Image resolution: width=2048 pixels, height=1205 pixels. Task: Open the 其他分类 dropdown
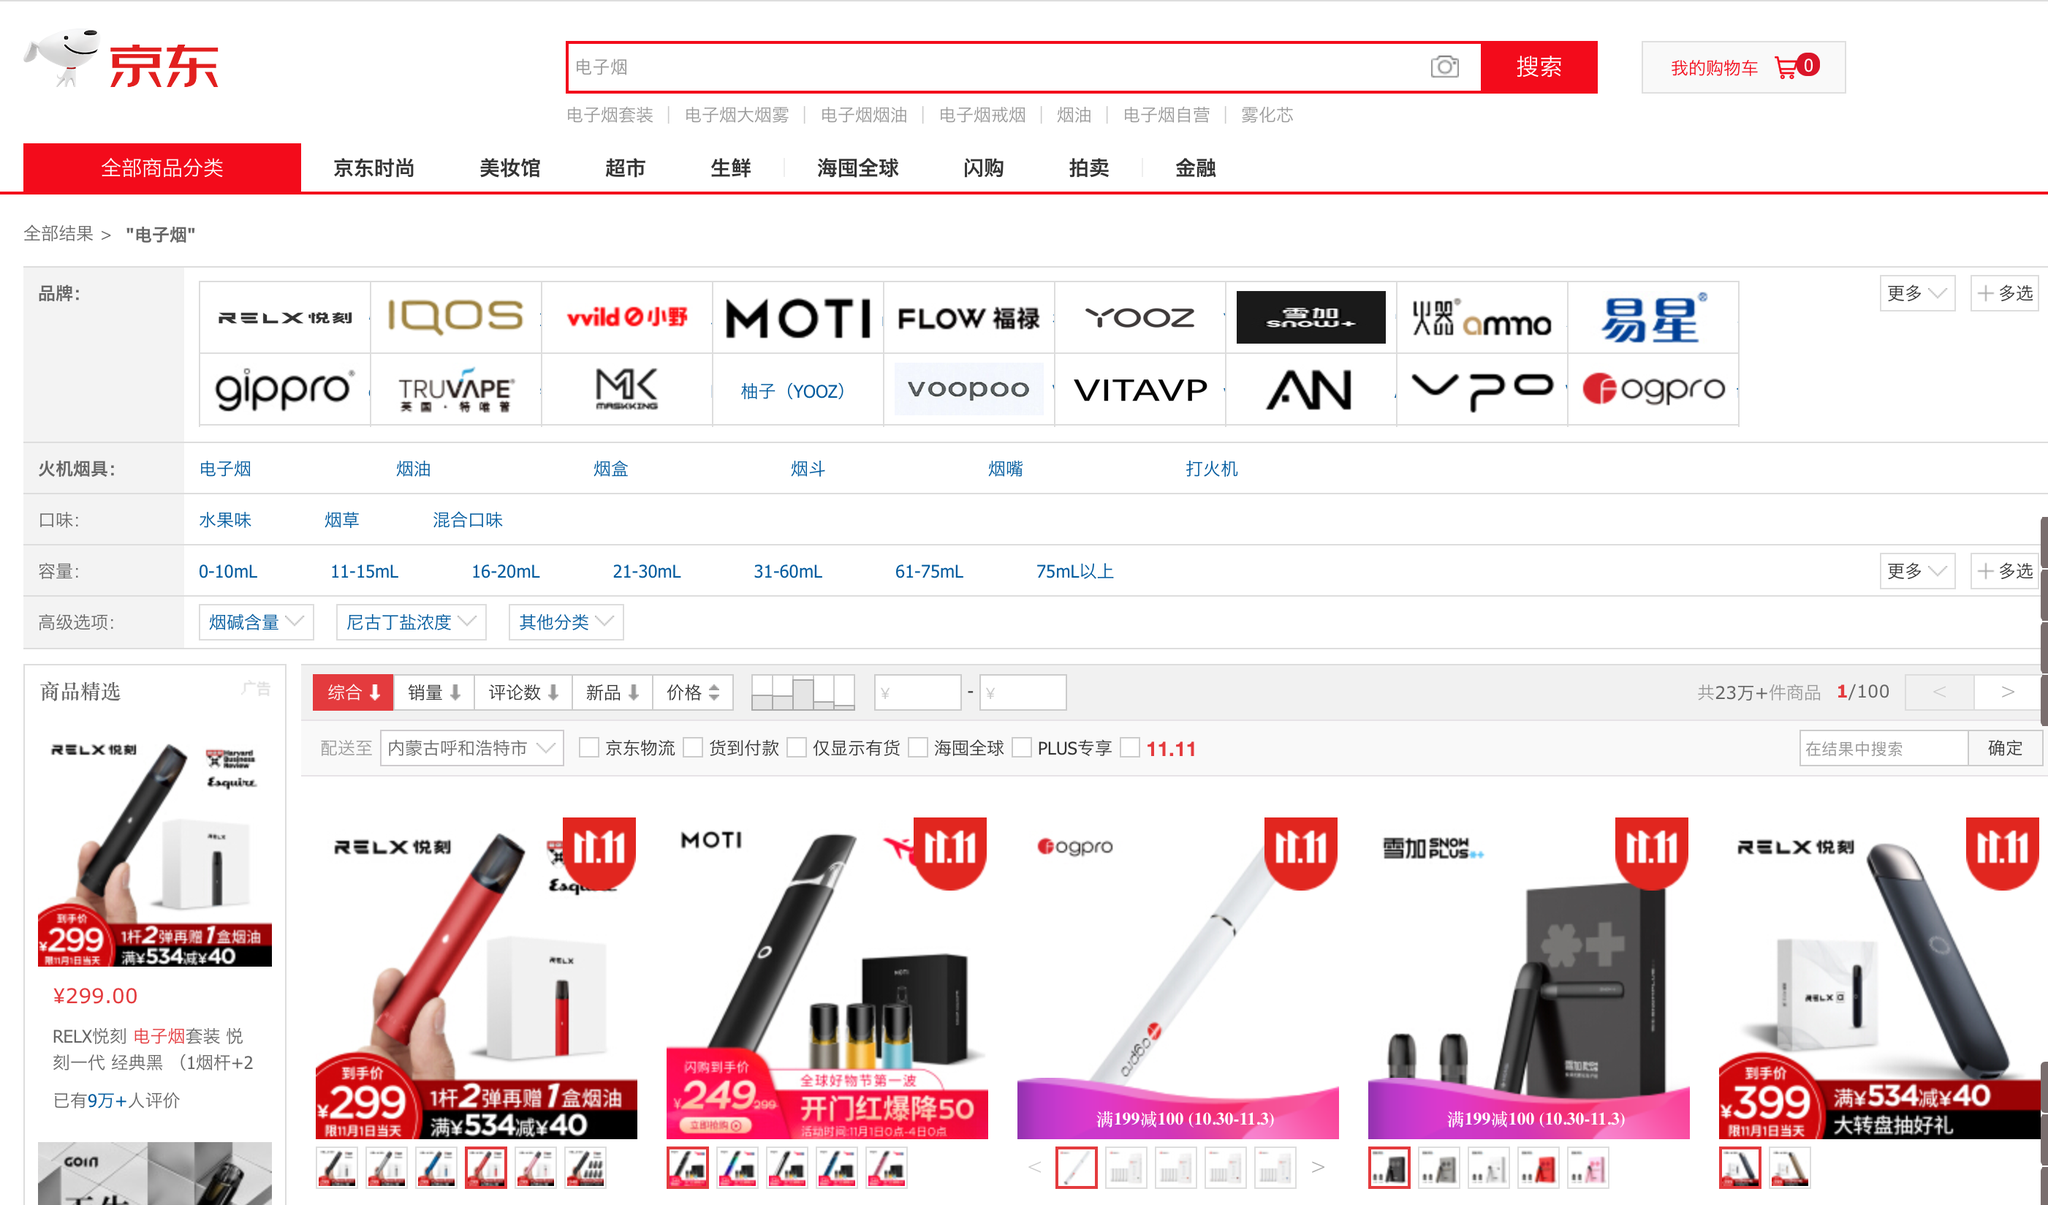(x=566, y=622)
